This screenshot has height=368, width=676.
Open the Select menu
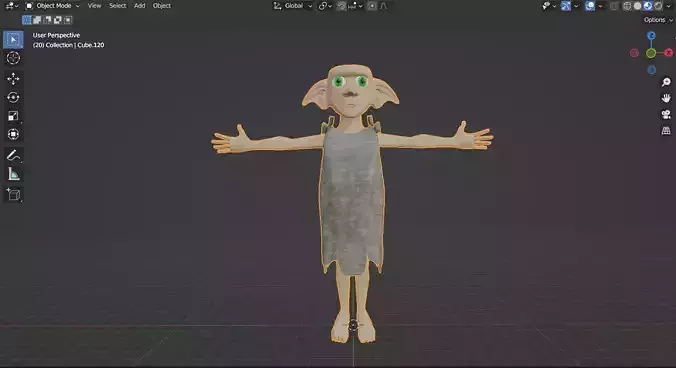click(x=118, y=6)
